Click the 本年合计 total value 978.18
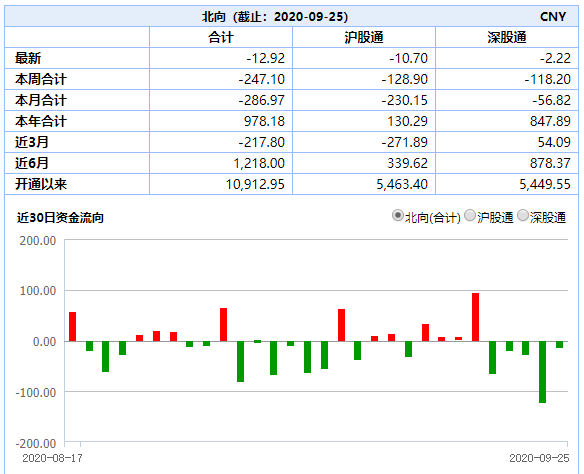584x474 pixels. click(x=264, y=121)
